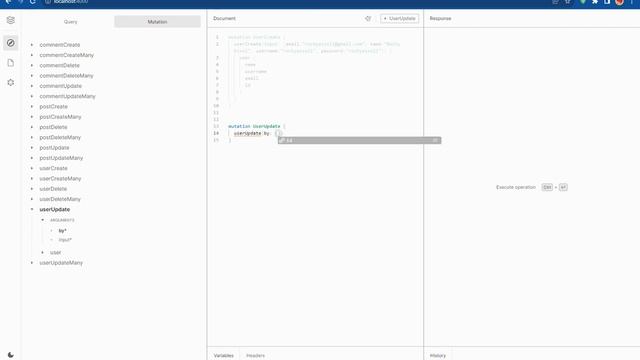Collapse the userUpdate arrow
Image resolution: width=640 pixels, height=360 pixels.
click(x=32, y=209)
